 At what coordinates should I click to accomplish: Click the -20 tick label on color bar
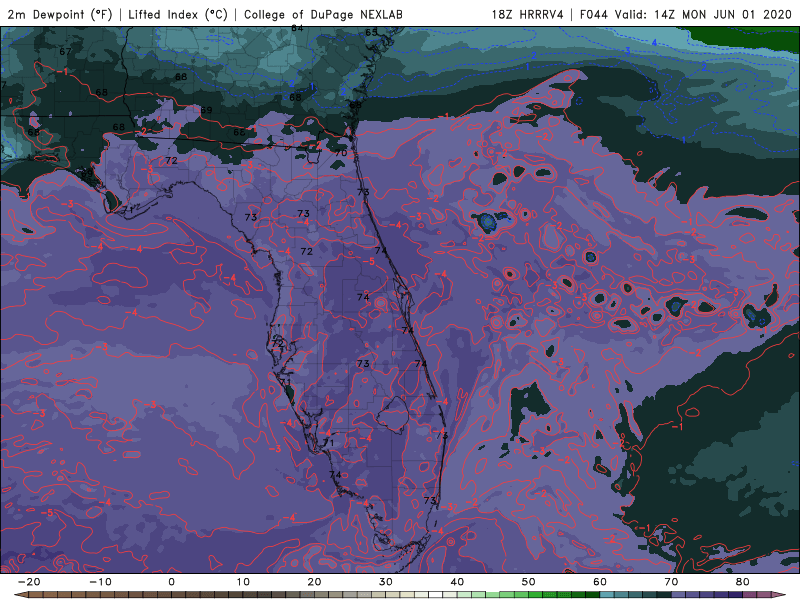point(29,582)
